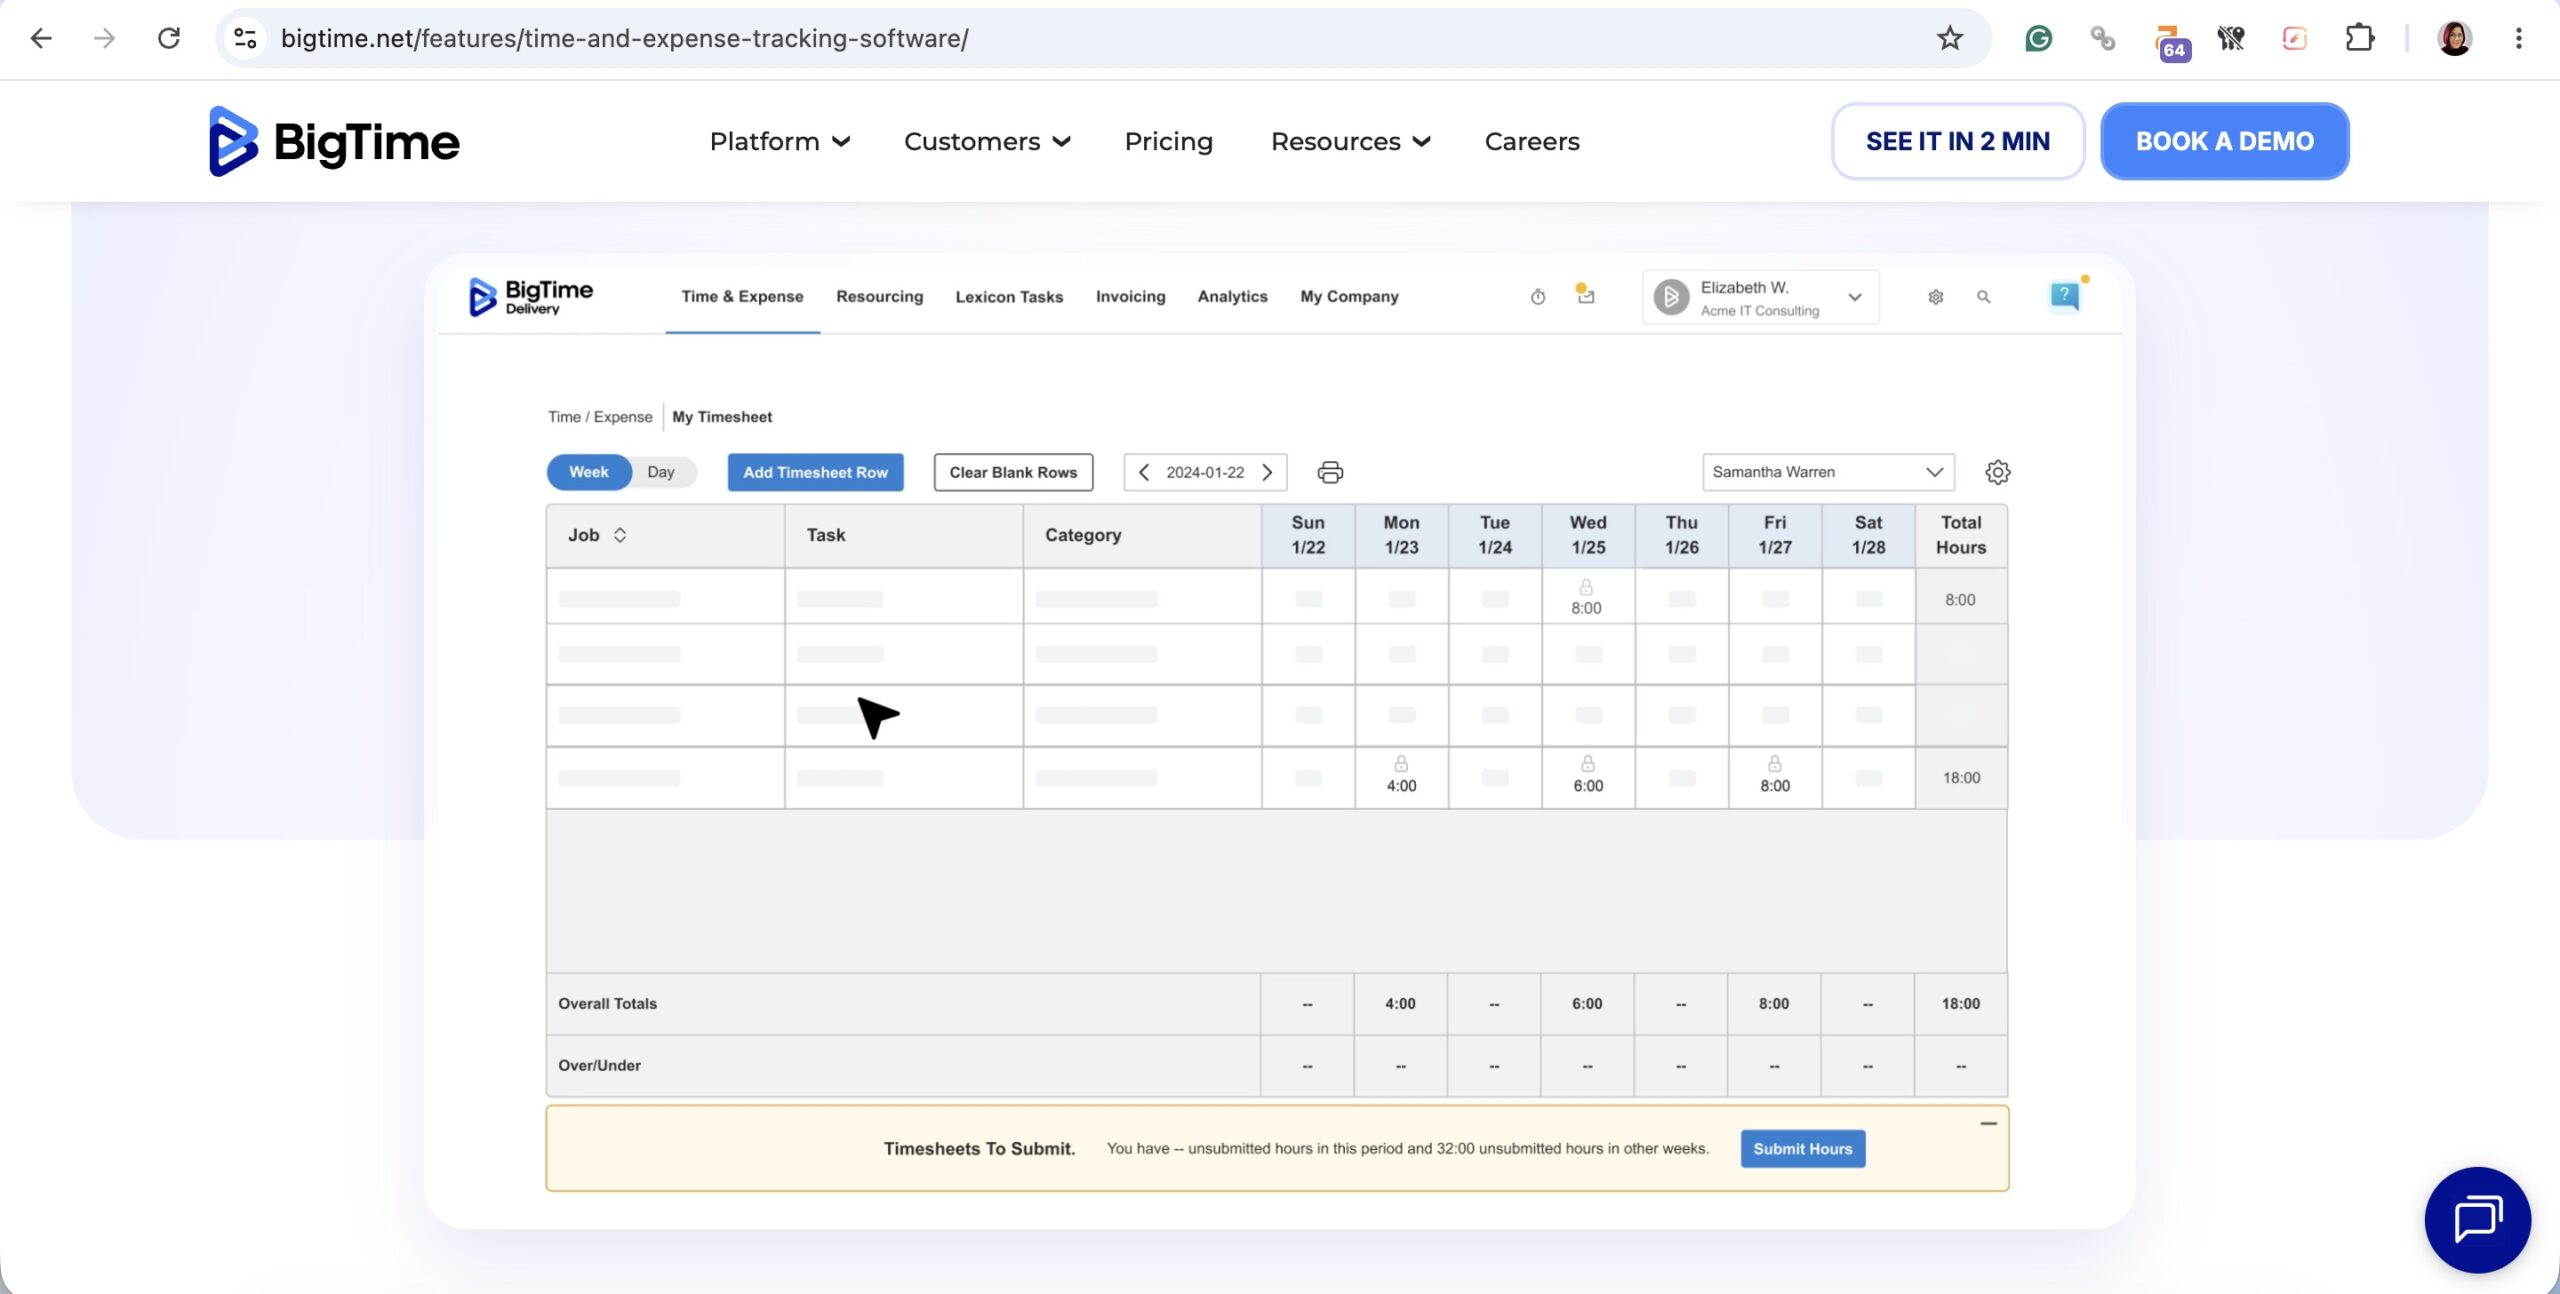Click the locked Wed 8:00 entry
The image size is (2560, 1294).
coord(1587,598)
